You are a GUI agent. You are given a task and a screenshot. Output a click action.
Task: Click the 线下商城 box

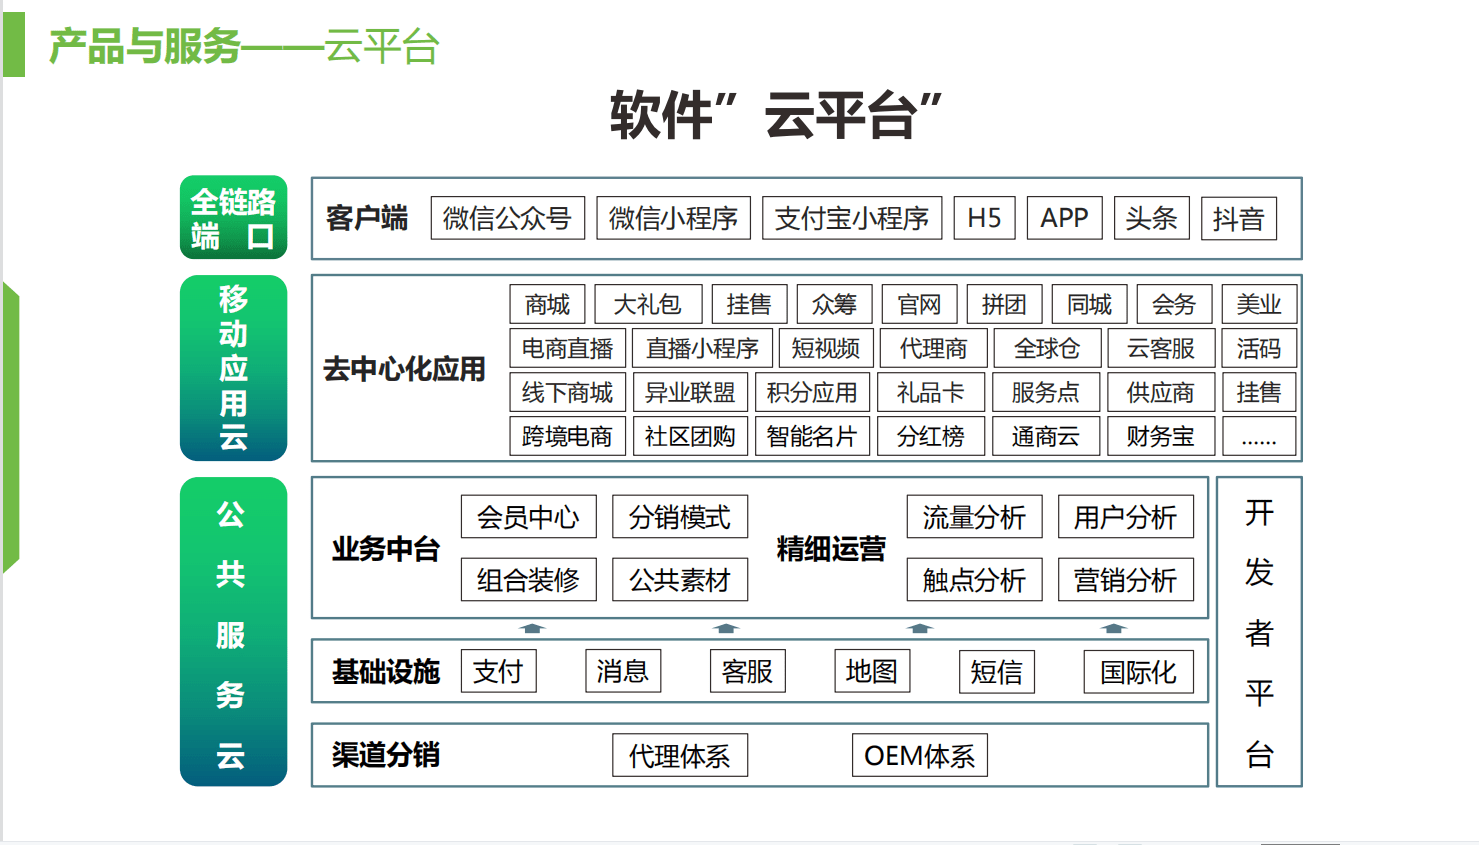point(568,392)
